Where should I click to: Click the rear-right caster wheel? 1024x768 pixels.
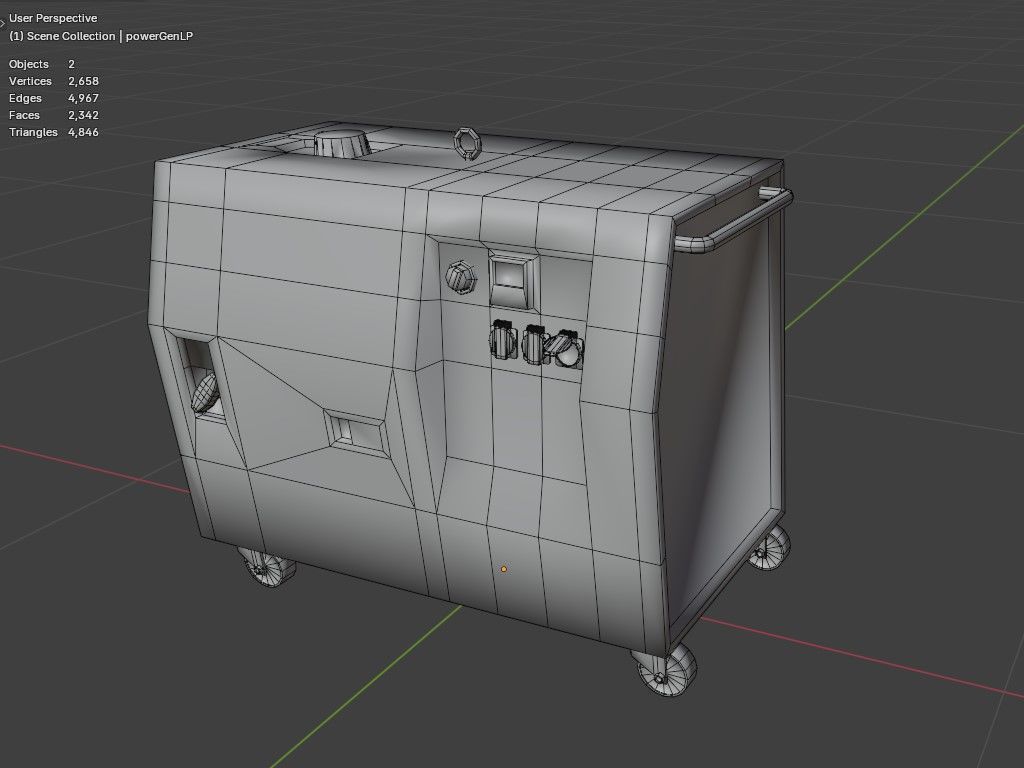[x=770, y=548]
